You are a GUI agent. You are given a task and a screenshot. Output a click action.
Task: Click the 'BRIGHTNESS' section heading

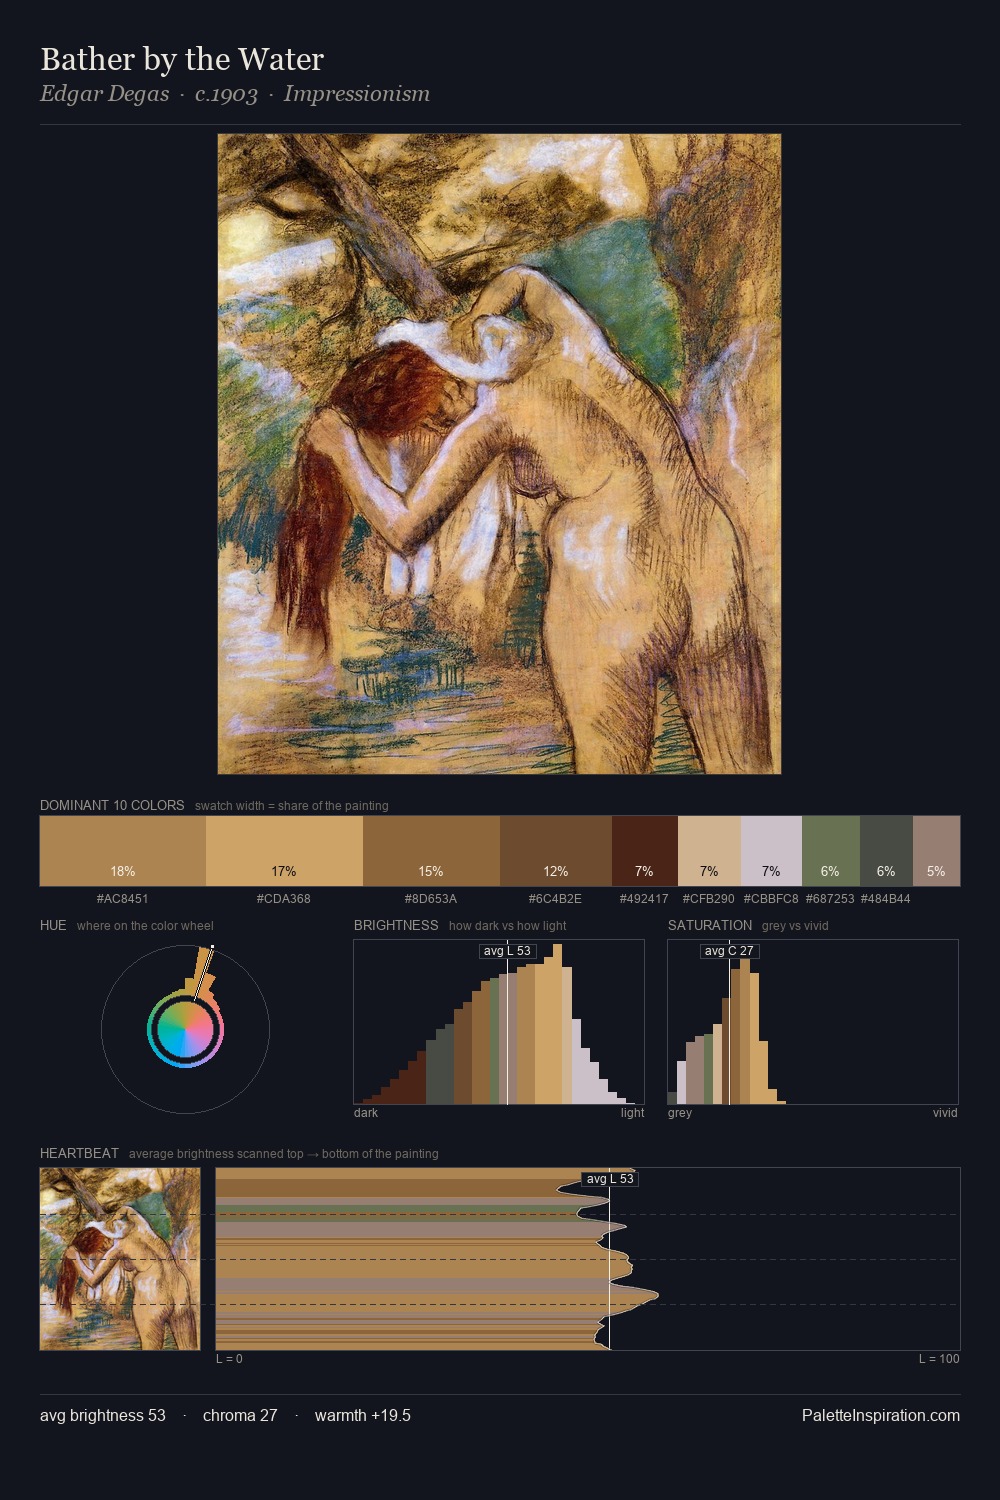[x=396, y=925]
